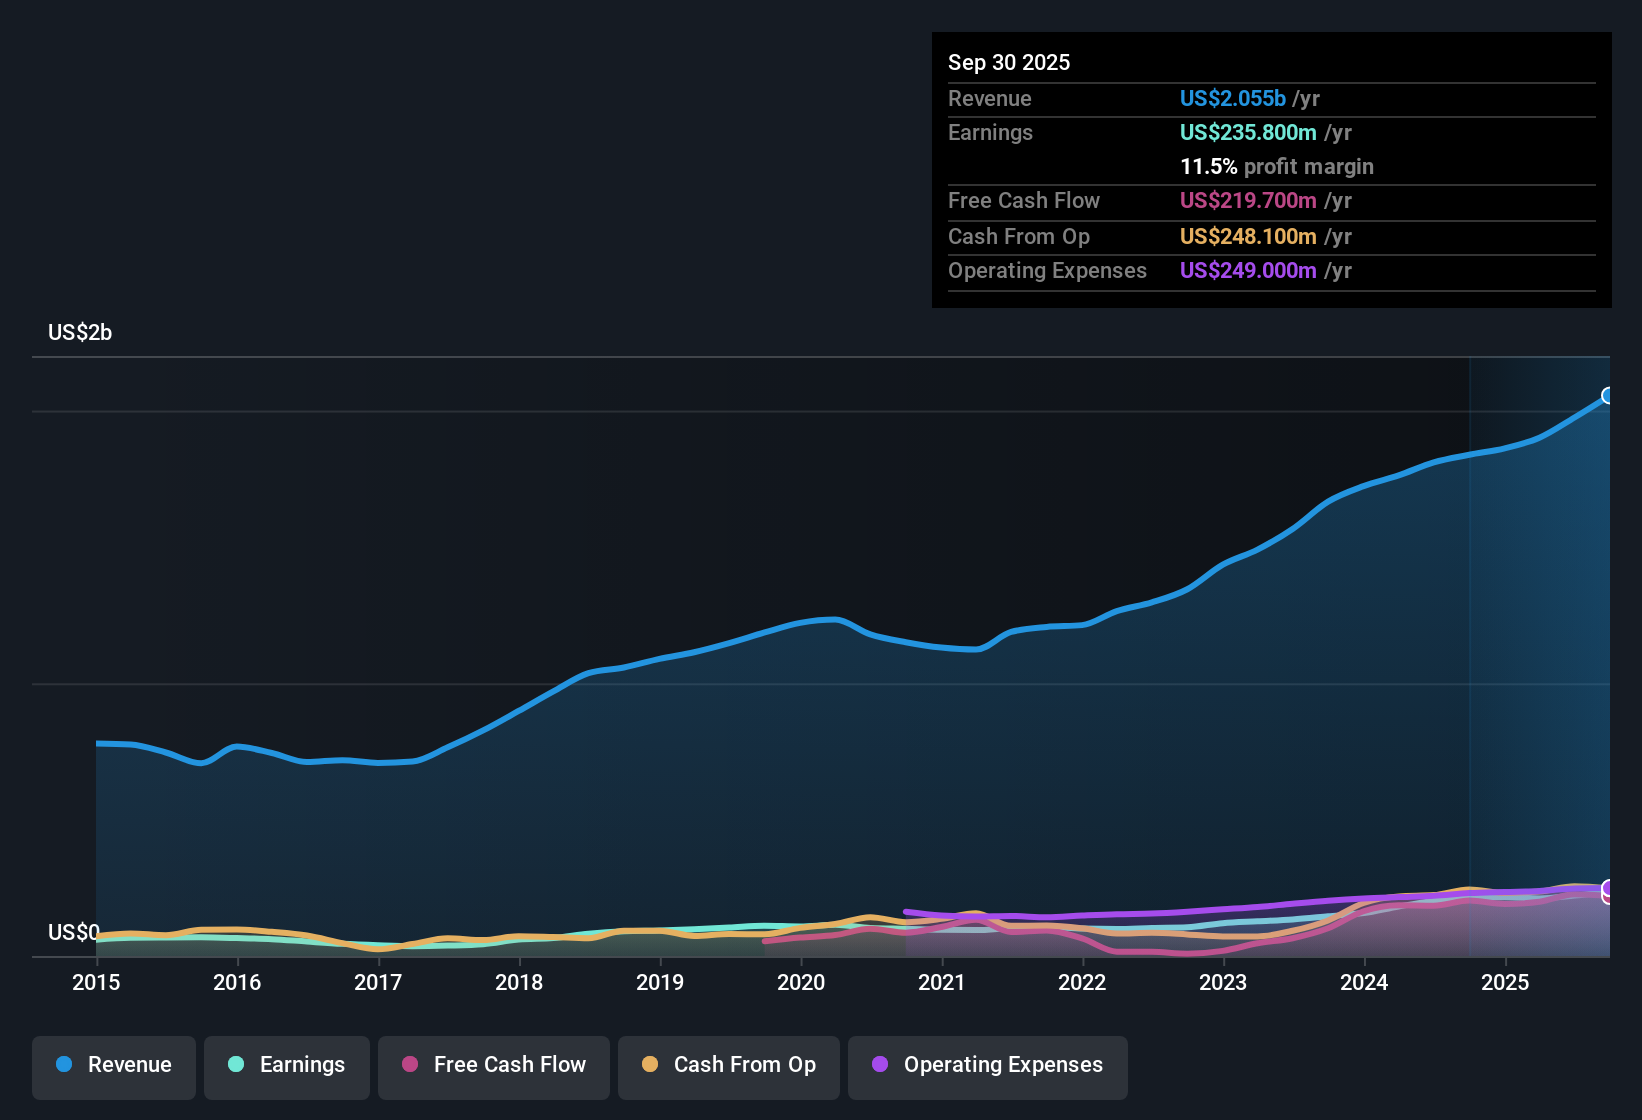This screenshot has height=1120, width=1642.
Task: Click the orange Cash From Op legend dot
Action: pos(650,1065)
